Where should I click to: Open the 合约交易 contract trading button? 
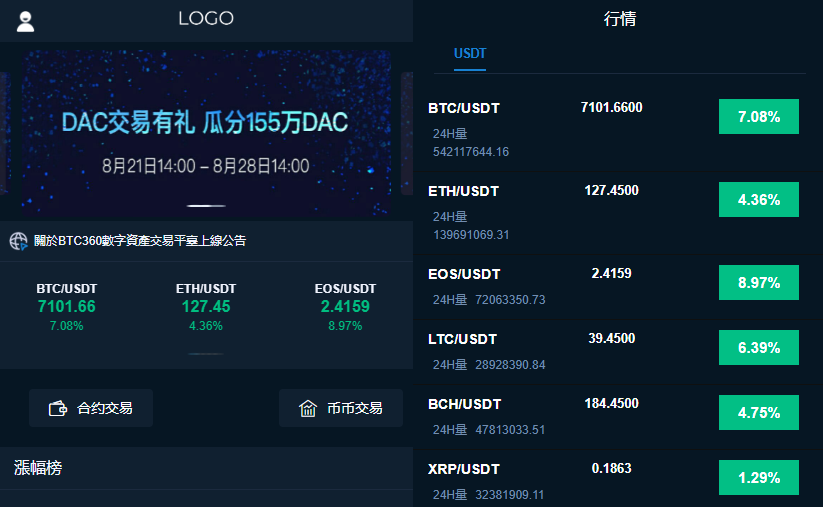pyautogui.click(x=91, y=408)
